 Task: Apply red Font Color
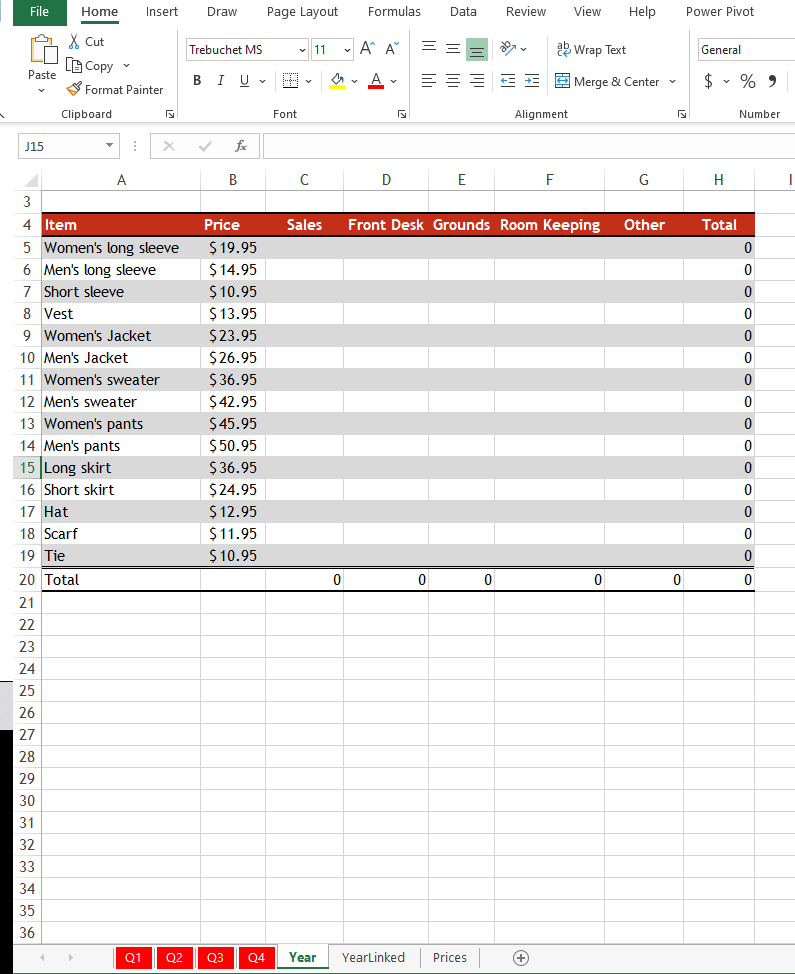click(376, 81)
